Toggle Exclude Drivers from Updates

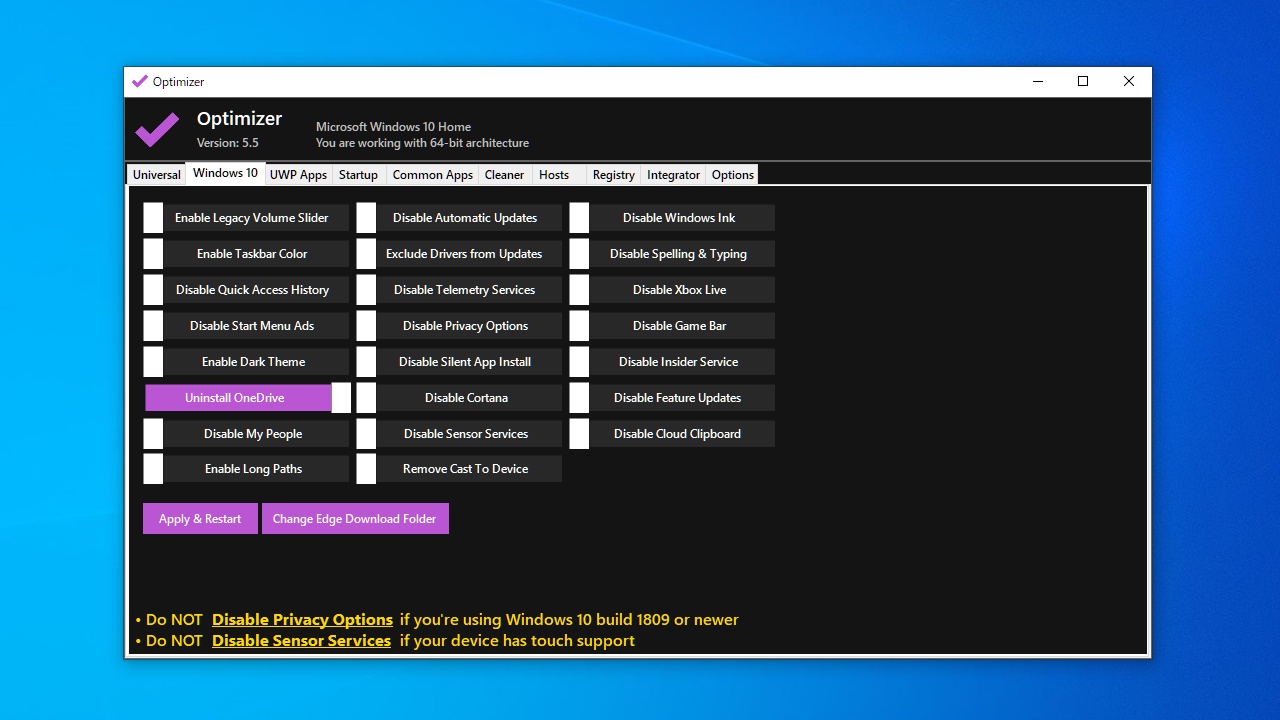[459, 254]
